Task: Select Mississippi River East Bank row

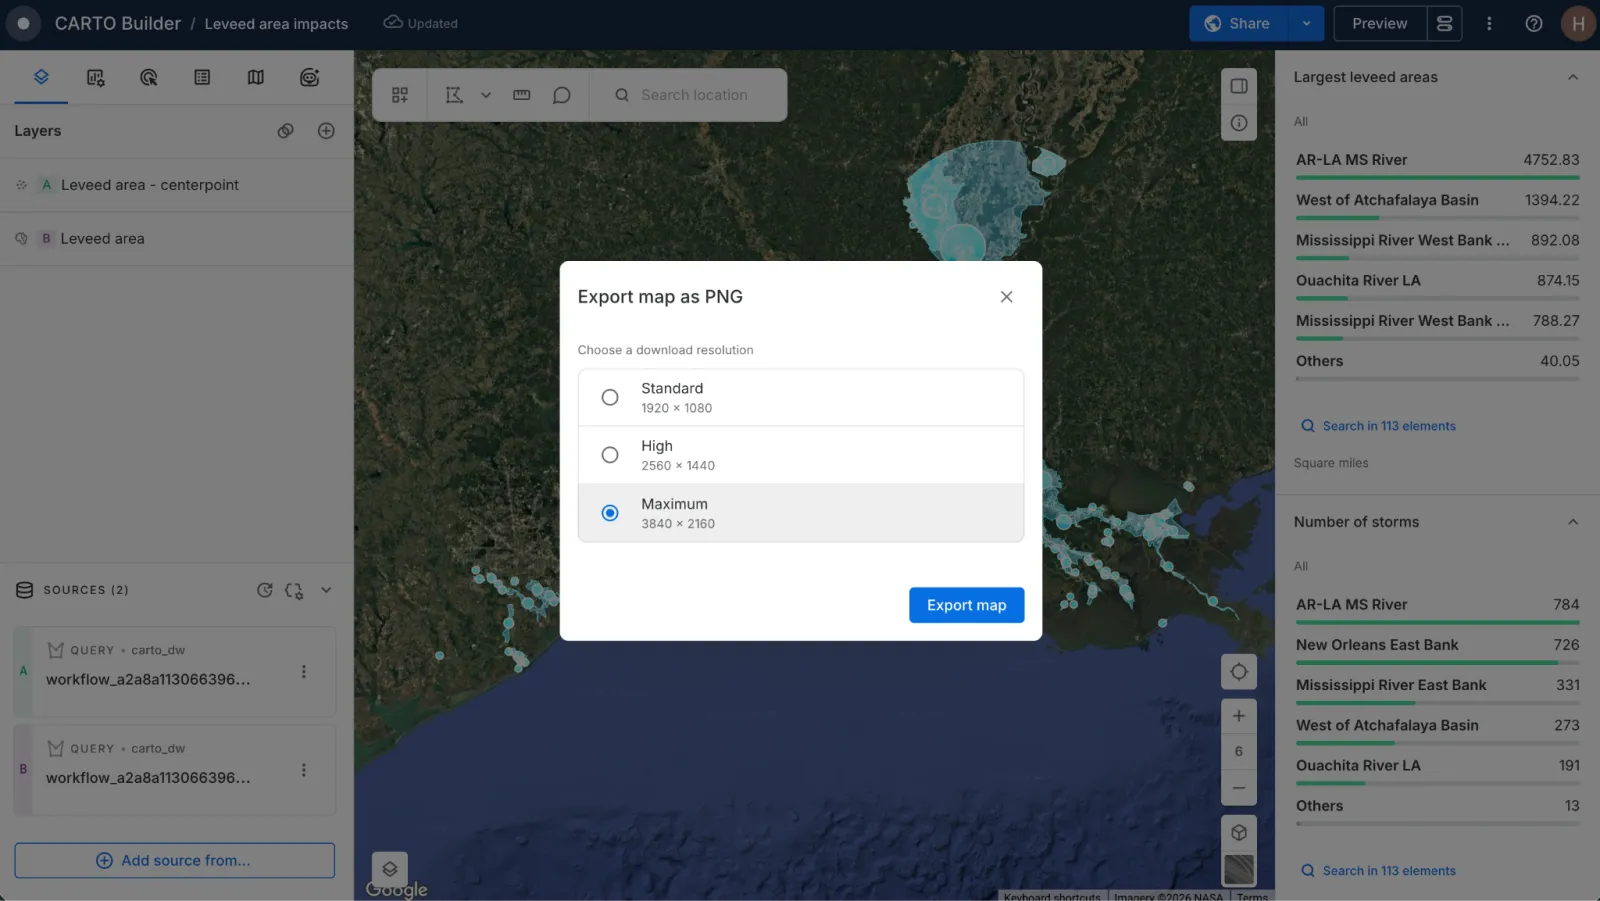Action: tap(1438, 689)
